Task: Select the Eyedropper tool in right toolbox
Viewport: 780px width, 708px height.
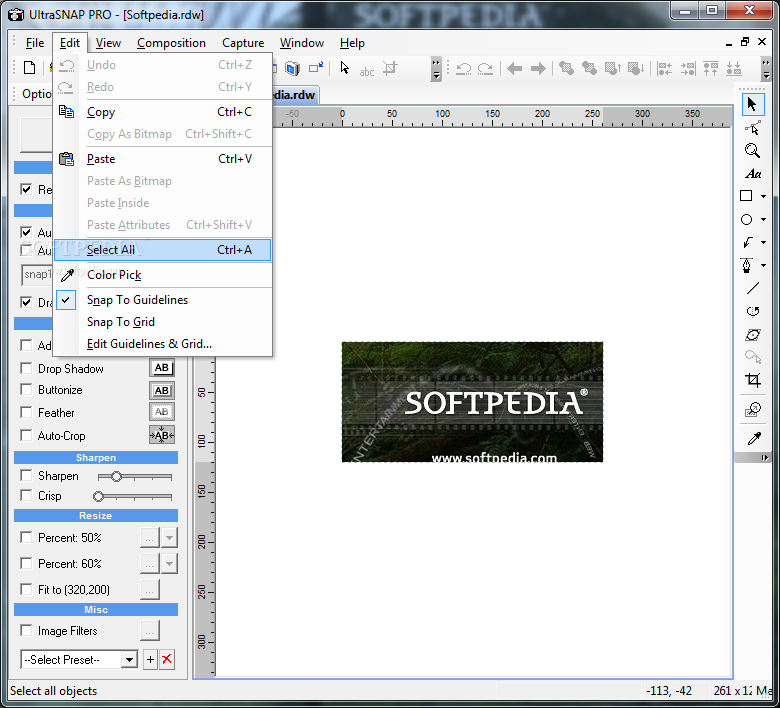Action: [754, 438]
